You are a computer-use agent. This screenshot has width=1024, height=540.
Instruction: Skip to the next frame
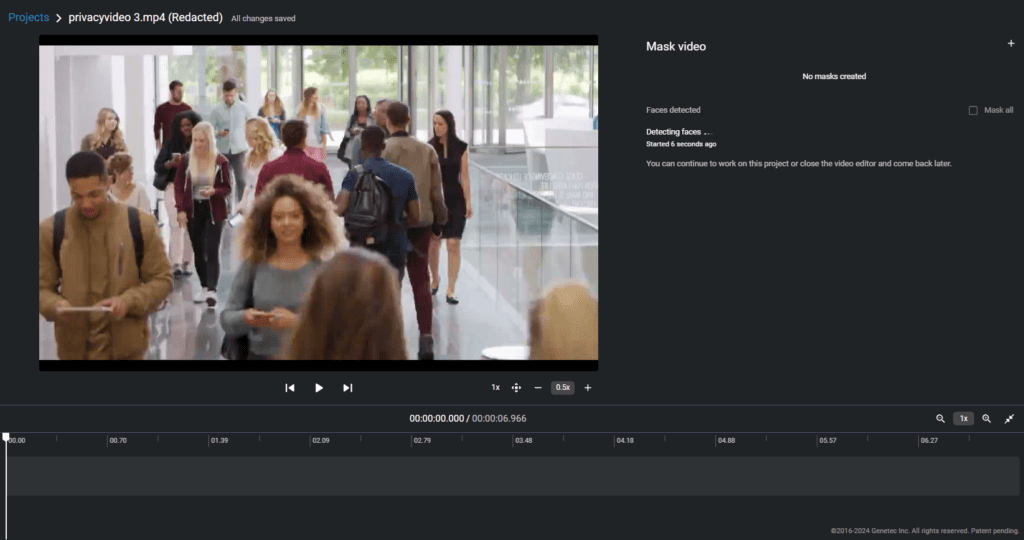(348, 388)
